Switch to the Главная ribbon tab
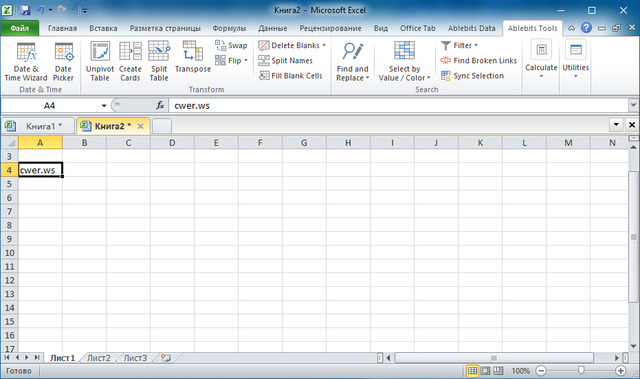This screenshot has width=640, height=379. pyautogui.click(x=62, y=28)
